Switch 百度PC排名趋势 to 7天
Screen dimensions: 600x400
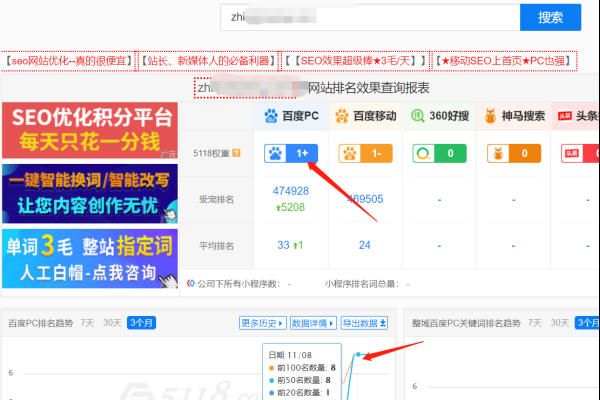(87, 323)
